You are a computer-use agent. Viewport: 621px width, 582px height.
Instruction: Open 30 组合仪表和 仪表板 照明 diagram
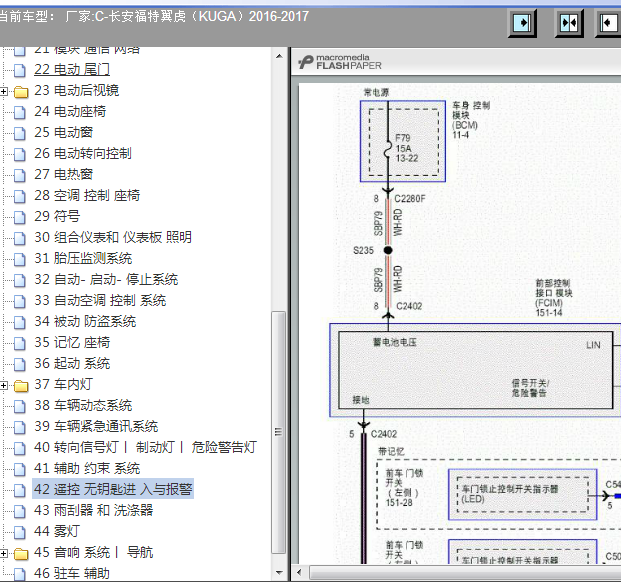click(x=112, y=237)
